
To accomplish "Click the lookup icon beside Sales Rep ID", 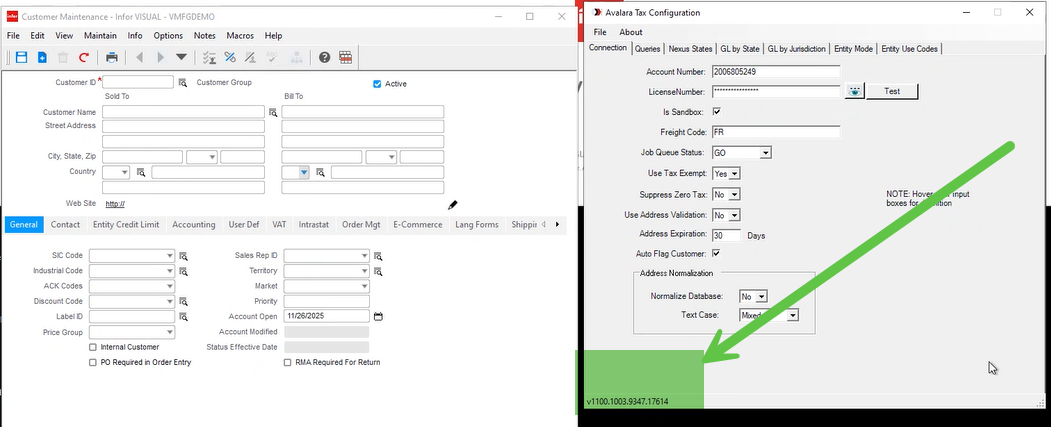I will pos(378,256).
